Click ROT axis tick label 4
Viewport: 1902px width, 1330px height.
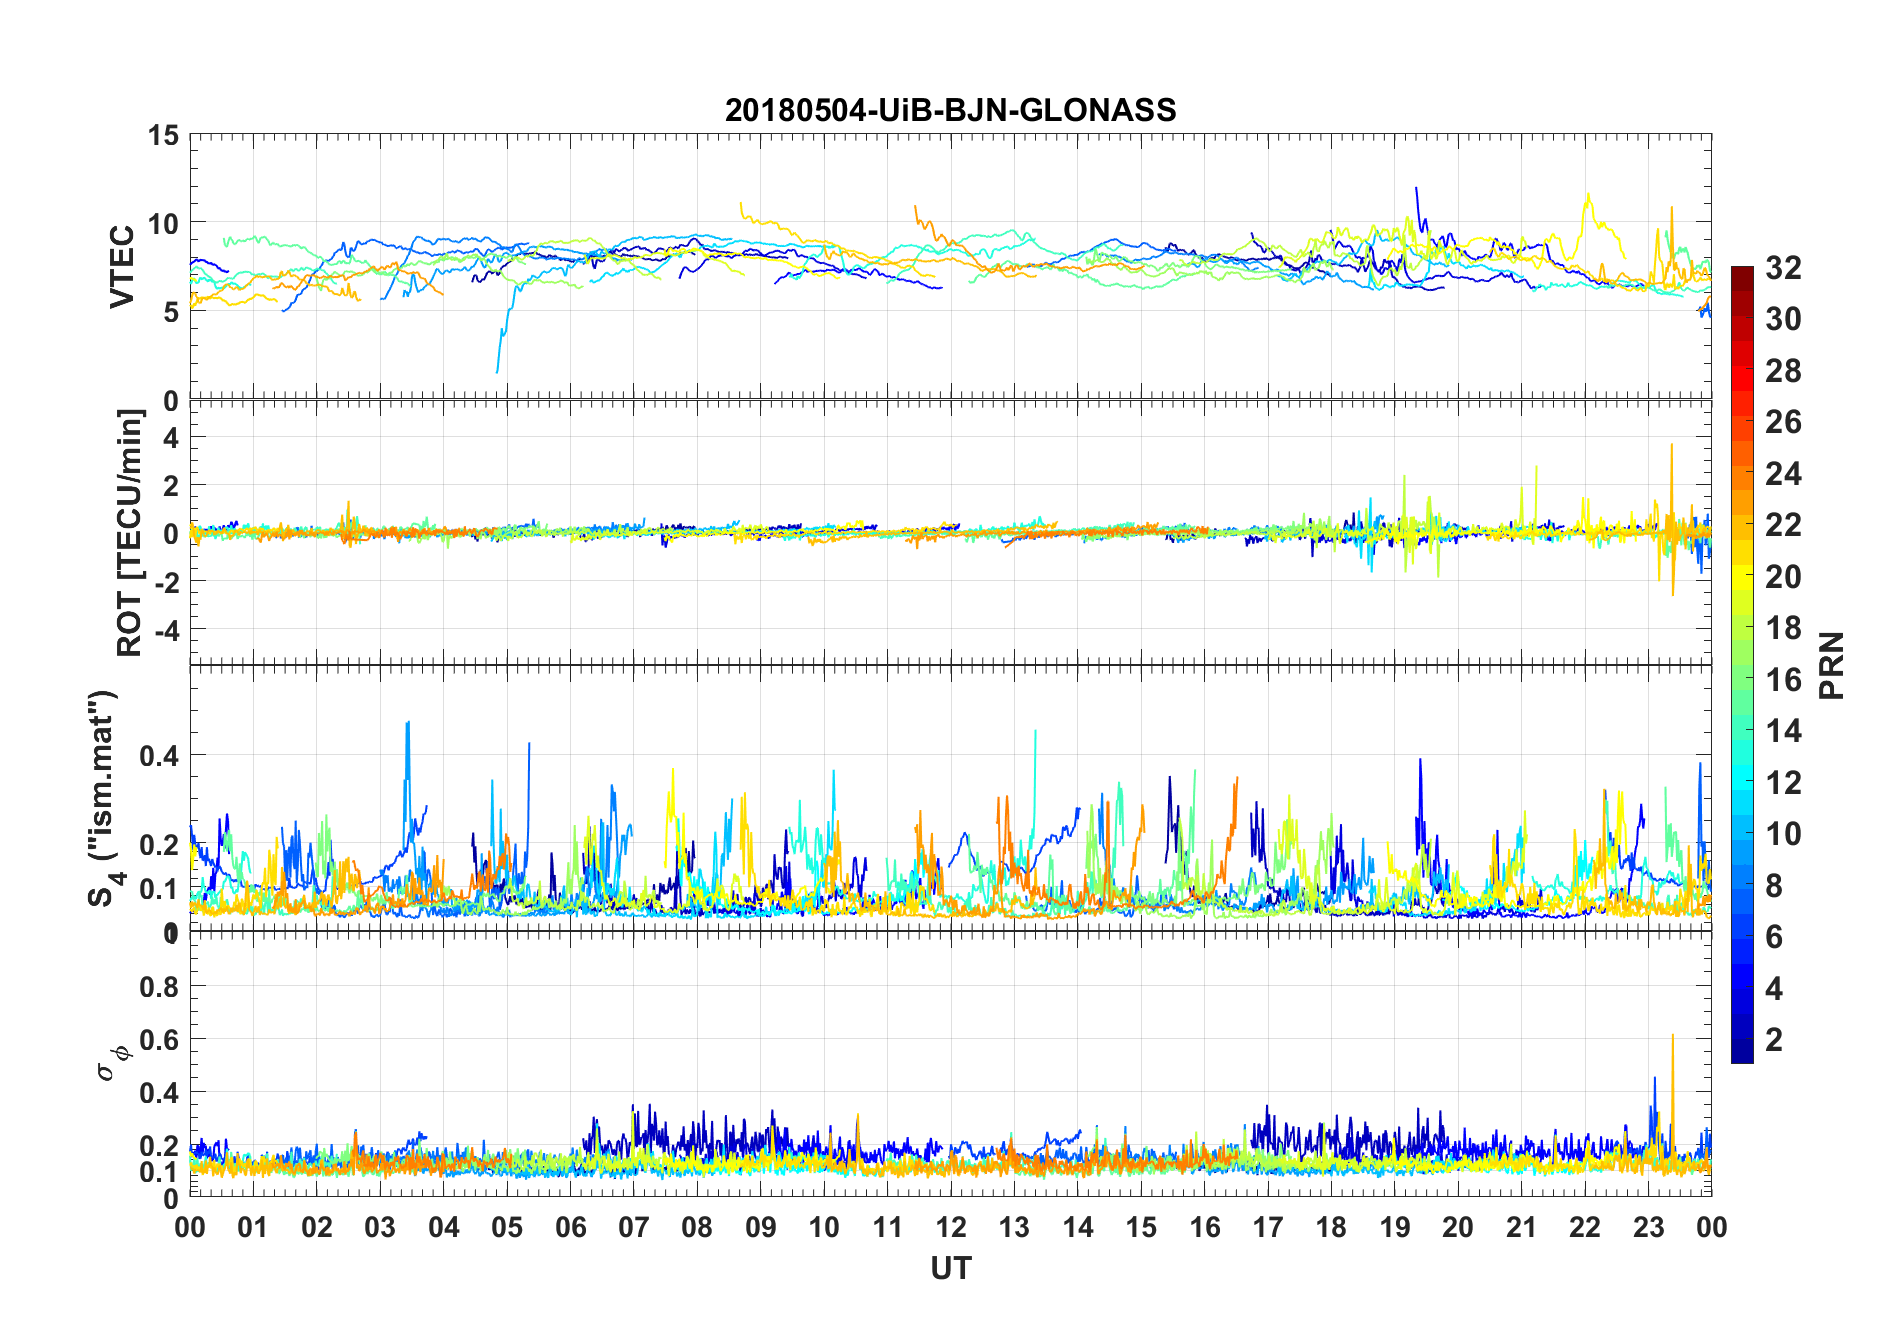[x=171, y=437]
